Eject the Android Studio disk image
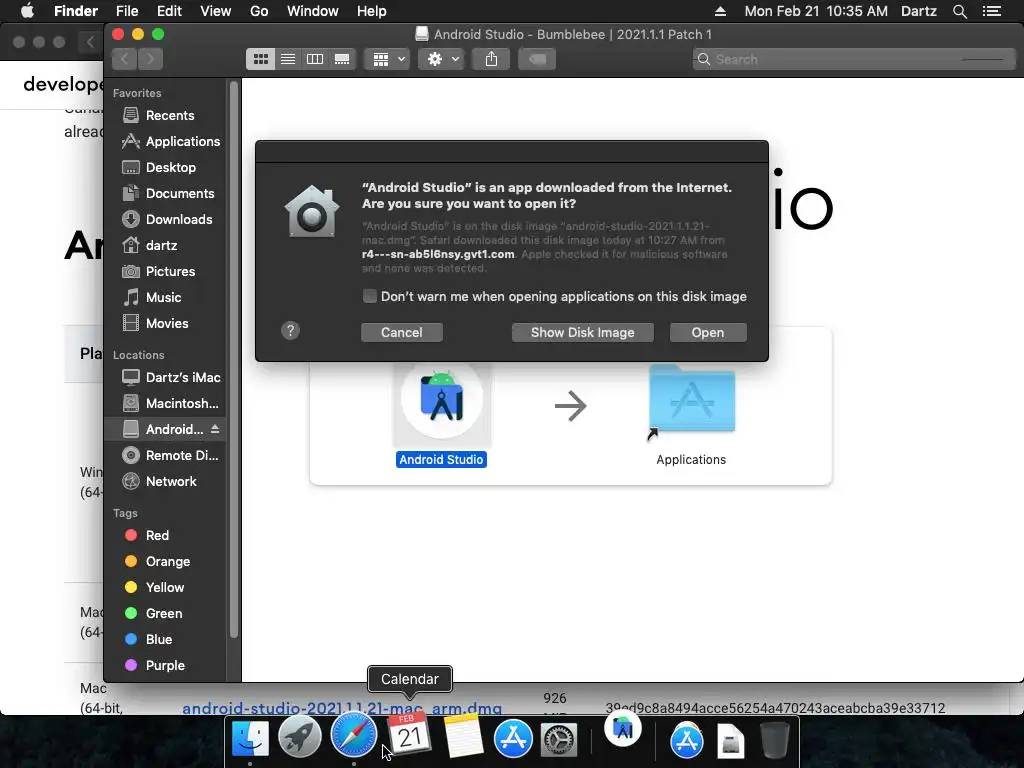This screenshot has width=1024, height=768. pyautogui.click(x=215, y=429)
